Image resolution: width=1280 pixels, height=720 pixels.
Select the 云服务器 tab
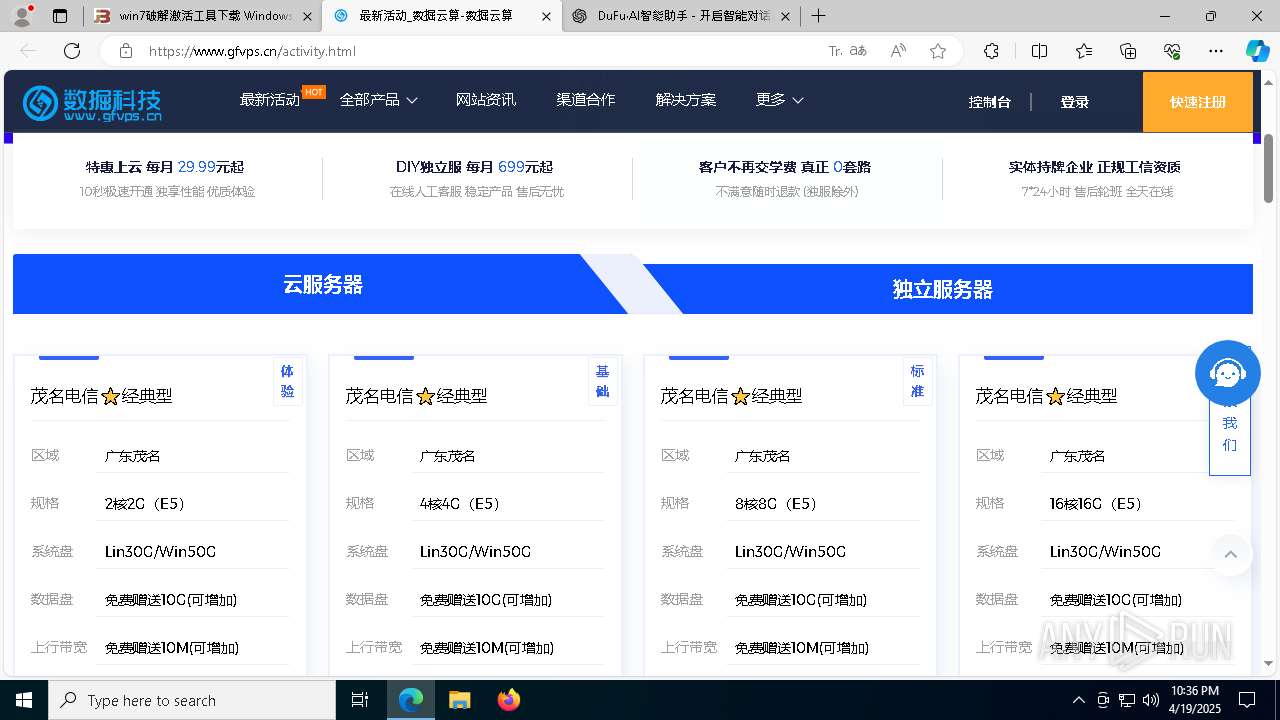pyautogui.click(x=323, y=284)
